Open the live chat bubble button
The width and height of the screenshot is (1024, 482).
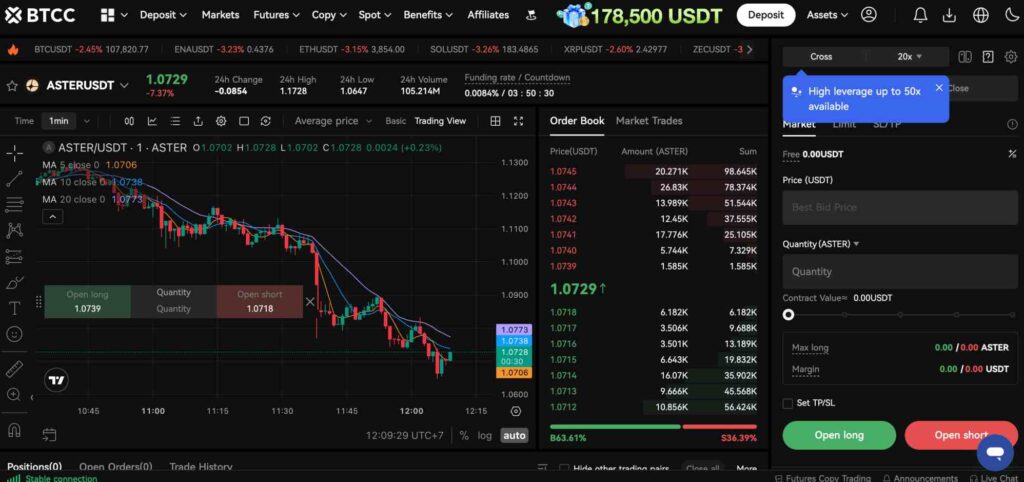pyautogui.click(x=995, y=453)
